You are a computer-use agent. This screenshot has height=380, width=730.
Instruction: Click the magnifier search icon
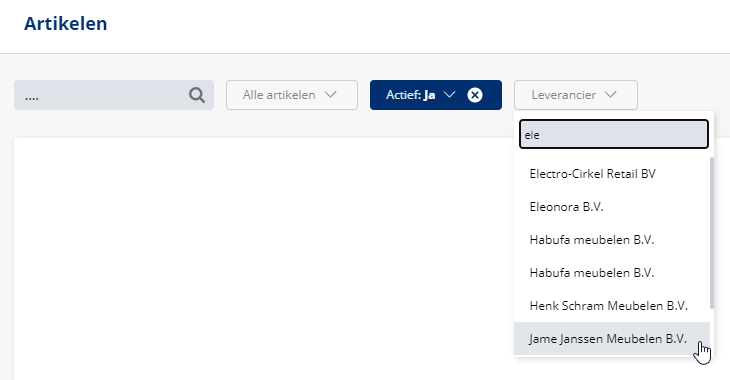click(197, 95)
